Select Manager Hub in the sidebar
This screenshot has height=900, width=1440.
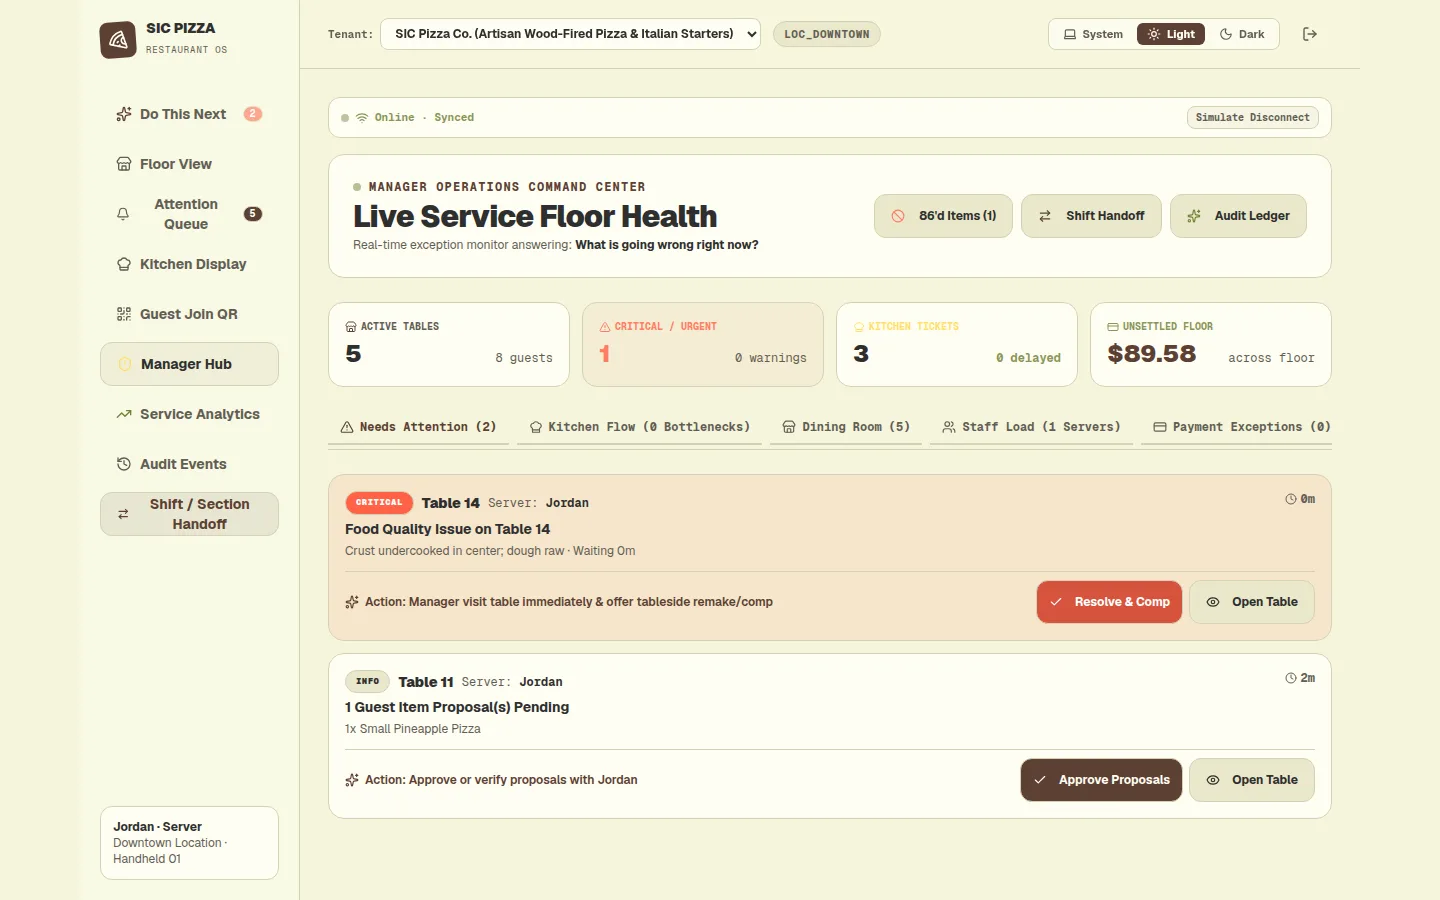tap(189, 364)
